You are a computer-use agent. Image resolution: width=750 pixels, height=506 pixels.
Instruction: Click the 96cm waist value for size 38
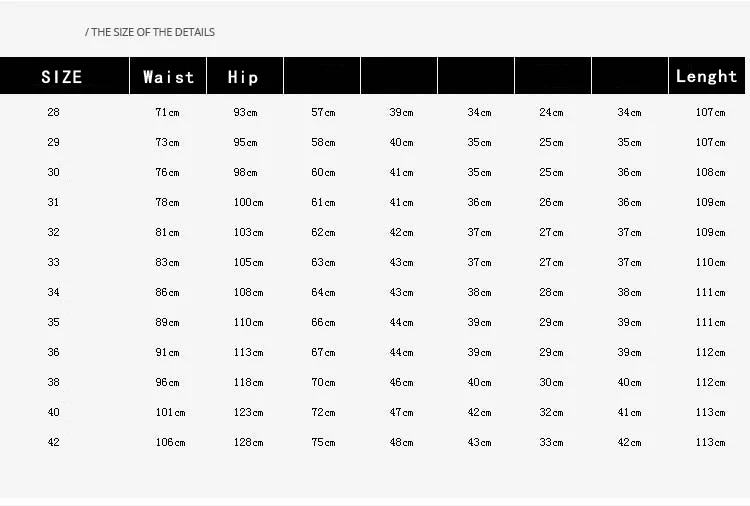click(x=167, y=382)
